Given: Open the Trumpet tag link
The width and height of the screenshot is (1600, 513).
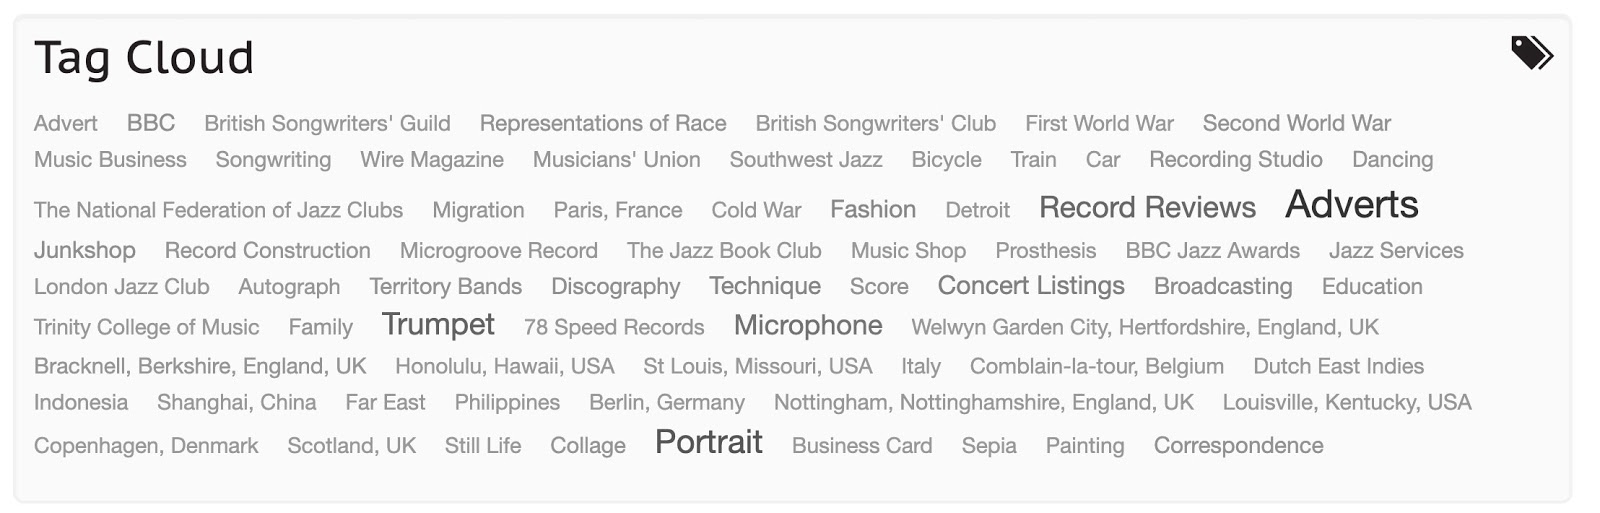Looking at the screenshot, I should click(438, 324).
